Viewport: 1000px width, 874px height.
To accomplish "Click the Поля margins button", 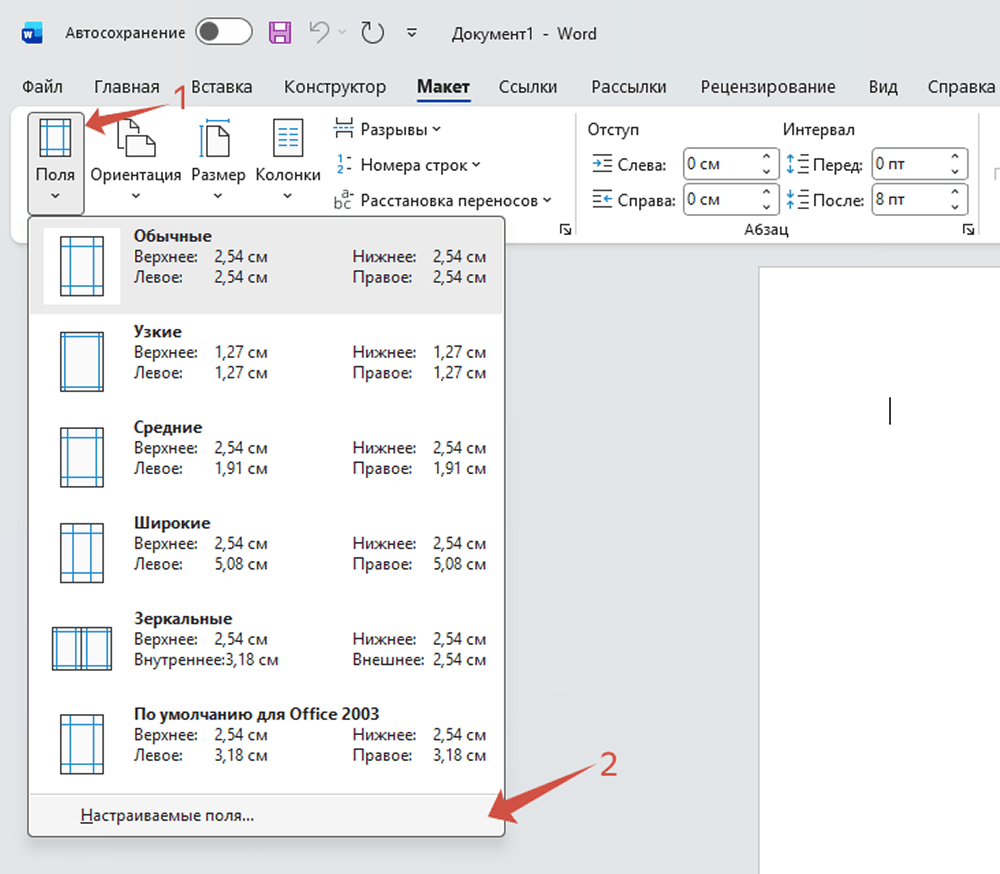I will click(55, 163).
